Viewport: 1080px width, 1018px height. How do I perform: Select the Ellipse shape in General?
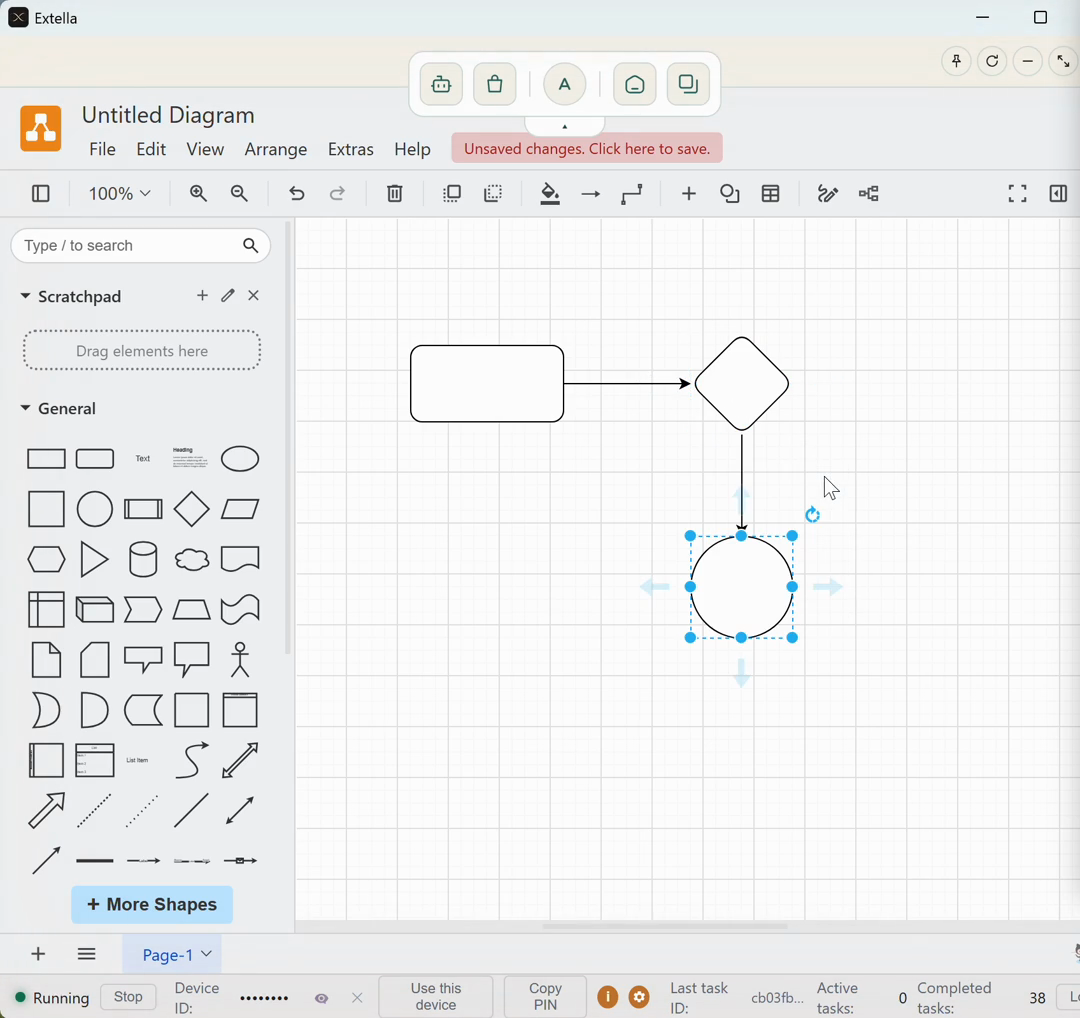[240, 459]
